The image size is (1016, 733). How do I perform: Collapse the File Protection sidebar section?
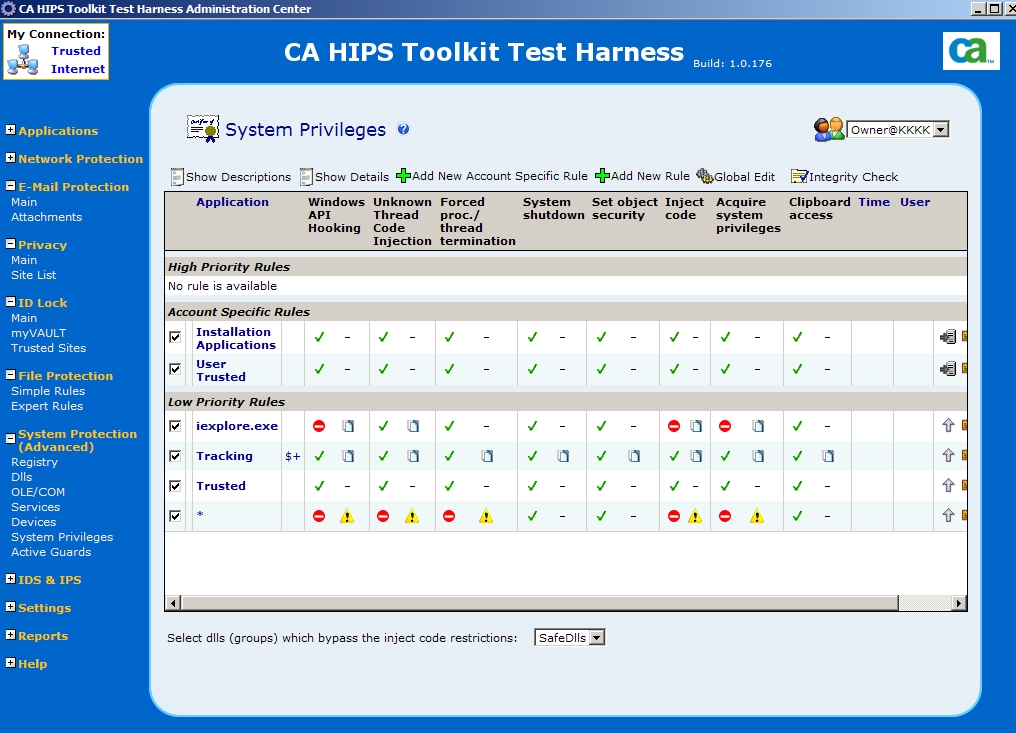coord(10,375)
